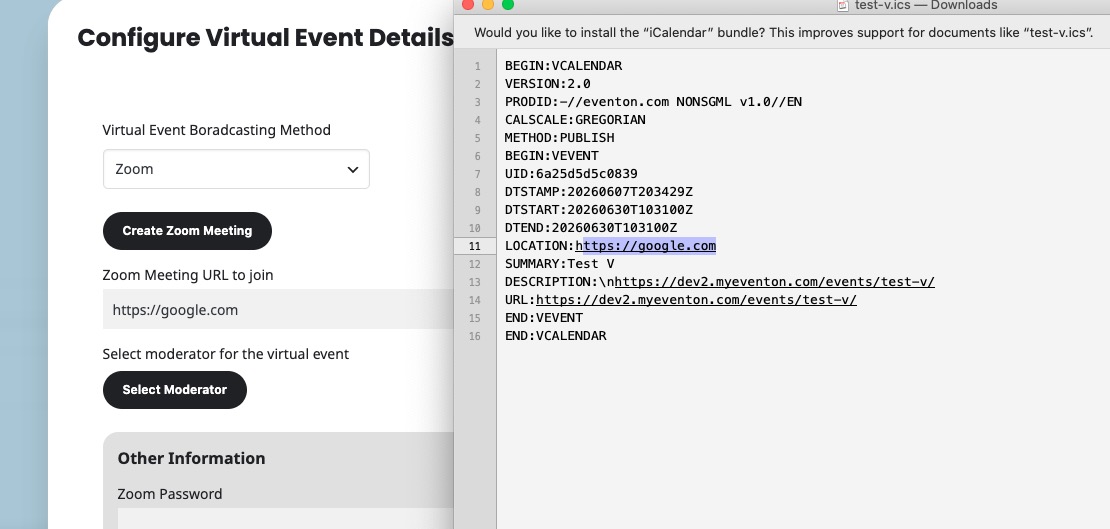The width and height of the screenshot is (1110, 529).
Task: Place cursor on SUMMARY:Test V line
Action: pyautogui.click(x=559, y=264)
